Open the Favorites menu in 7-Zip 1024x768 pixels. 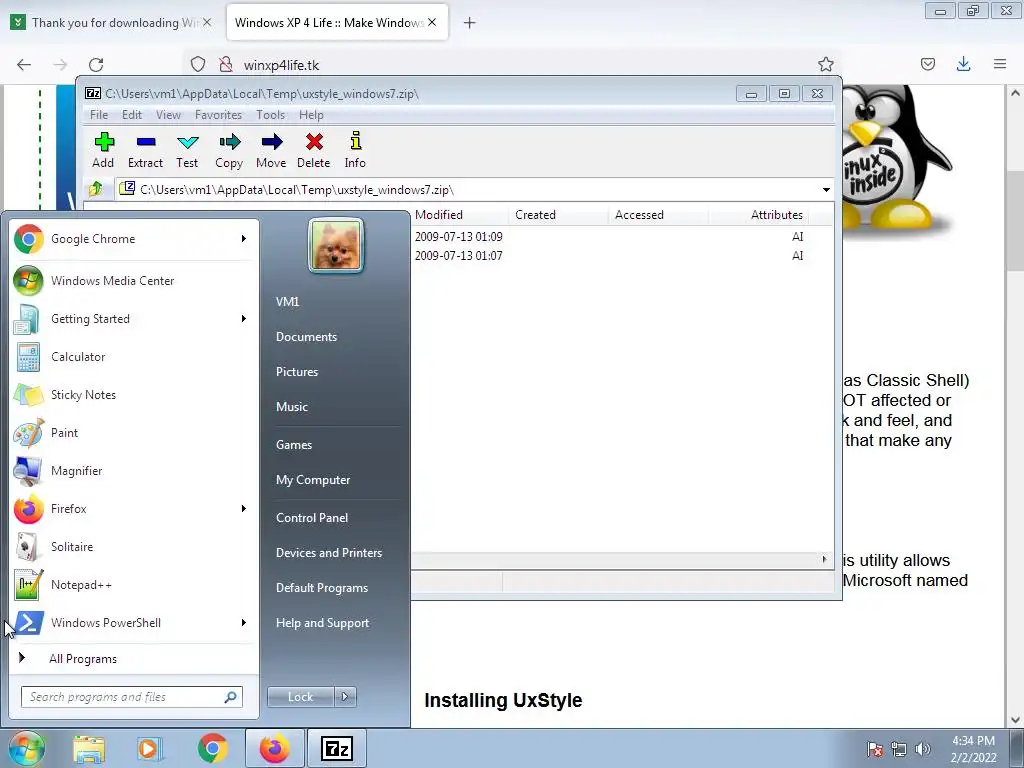point(218,115)
